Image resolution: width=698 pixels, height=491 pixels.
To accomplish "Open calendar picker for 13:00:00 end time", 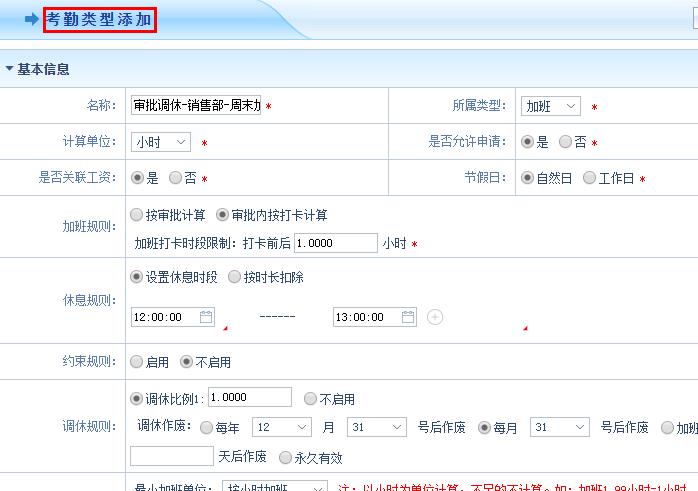I will pos(408,317).
